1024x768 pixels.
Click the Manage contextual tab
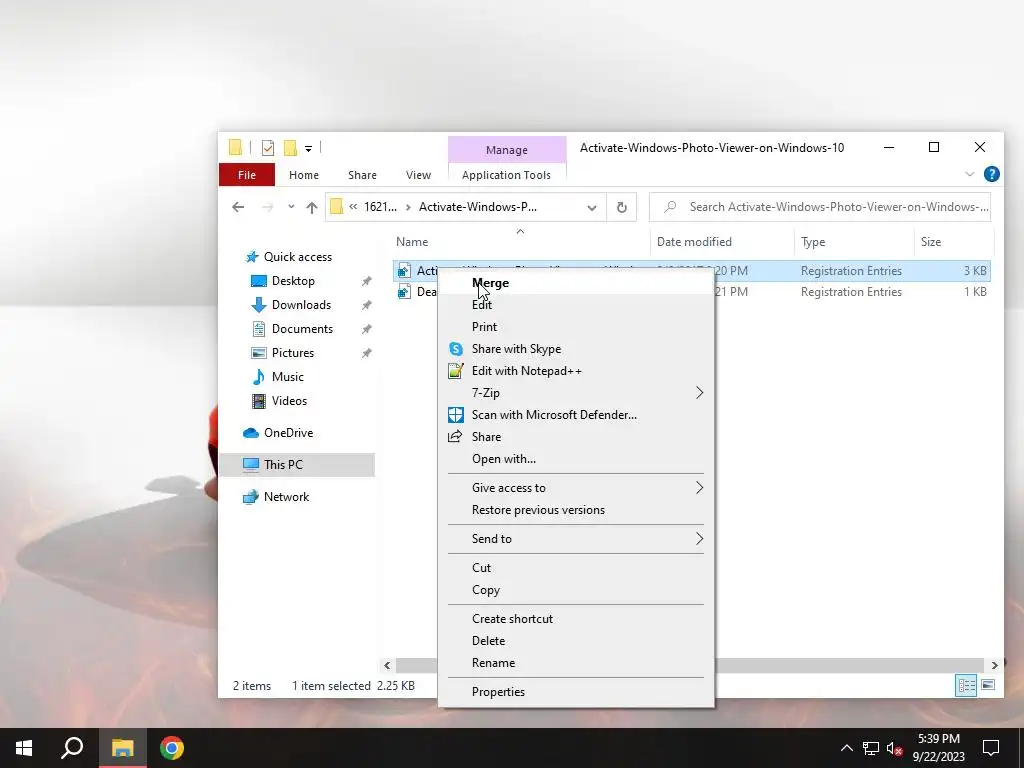(507, 150)
